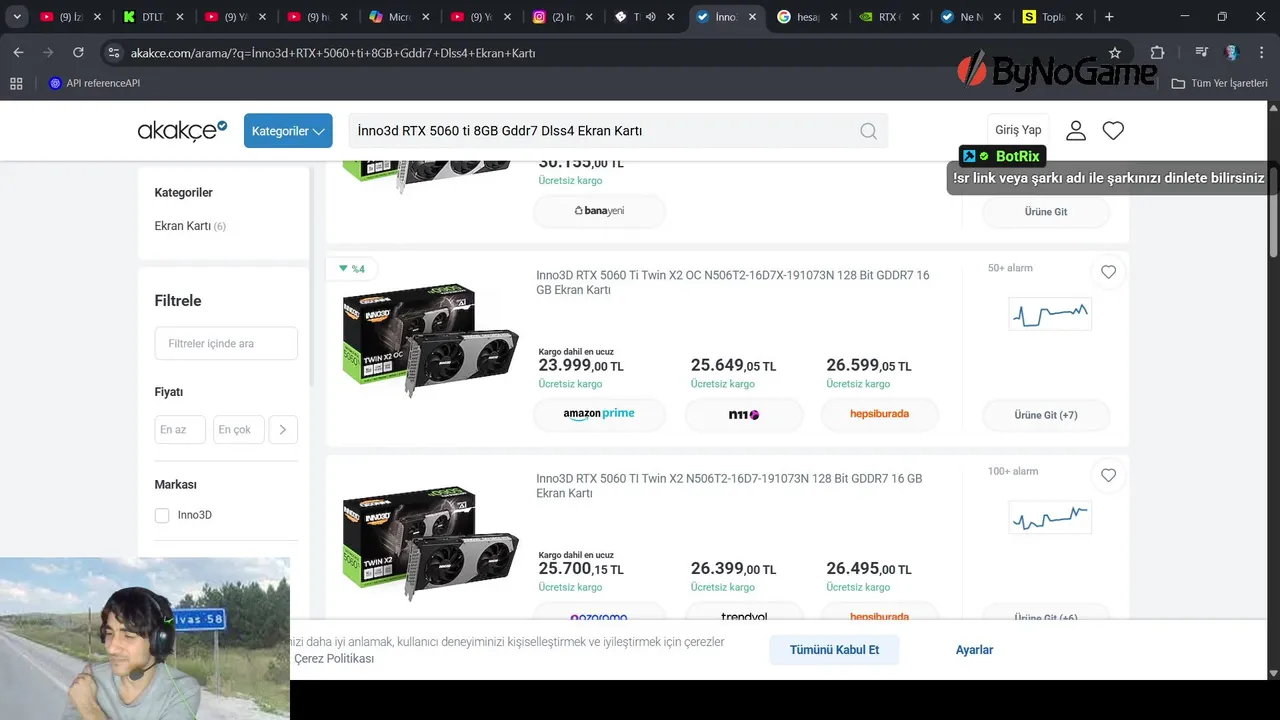
Task: Close the "hesap" Google tab
Action: click(835, 17)
